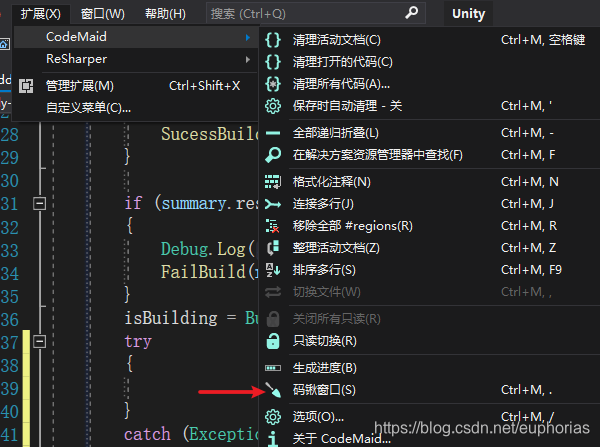Choose 在解决方案资源管理器中查找(F) command
The height and width of the screenshot is (447, 600).
[429, 155]
